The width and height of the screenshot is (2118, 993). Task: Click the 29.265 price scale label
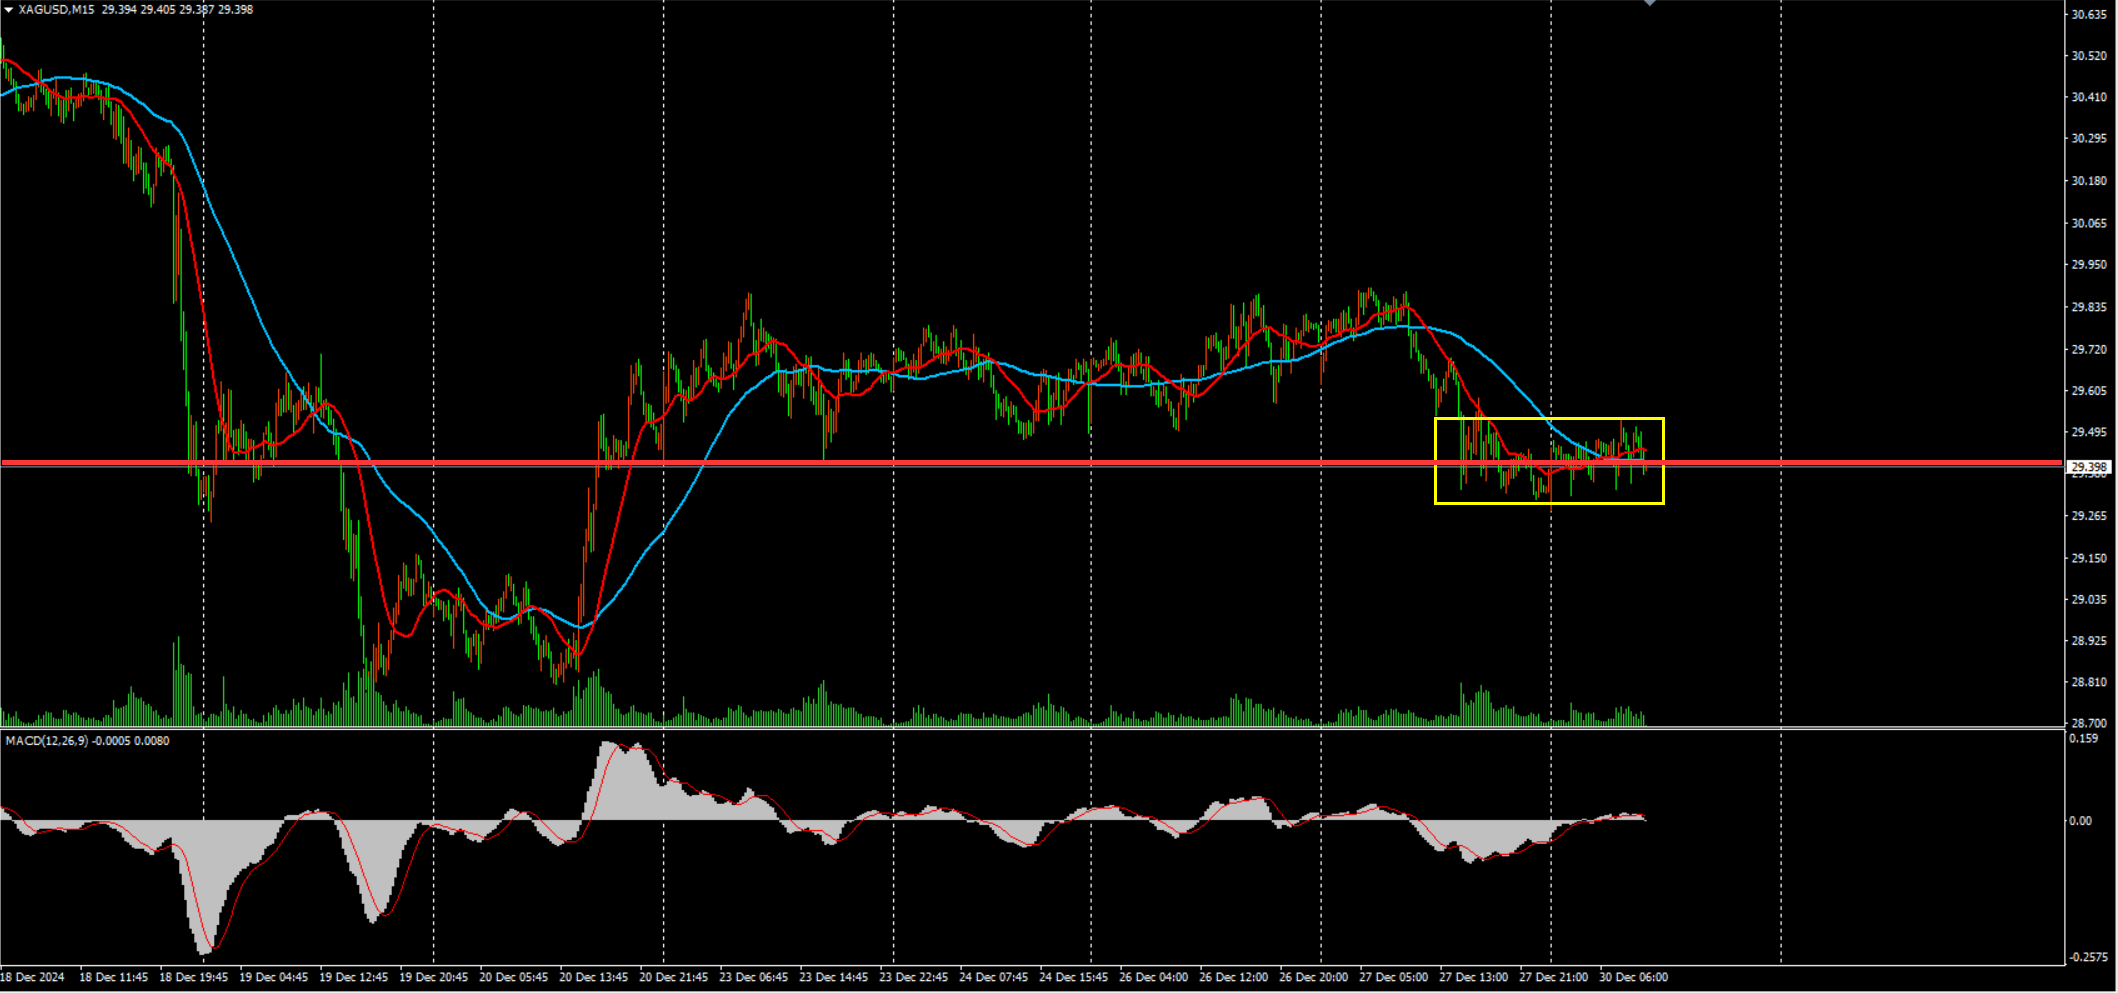[x=2089, y=517]
